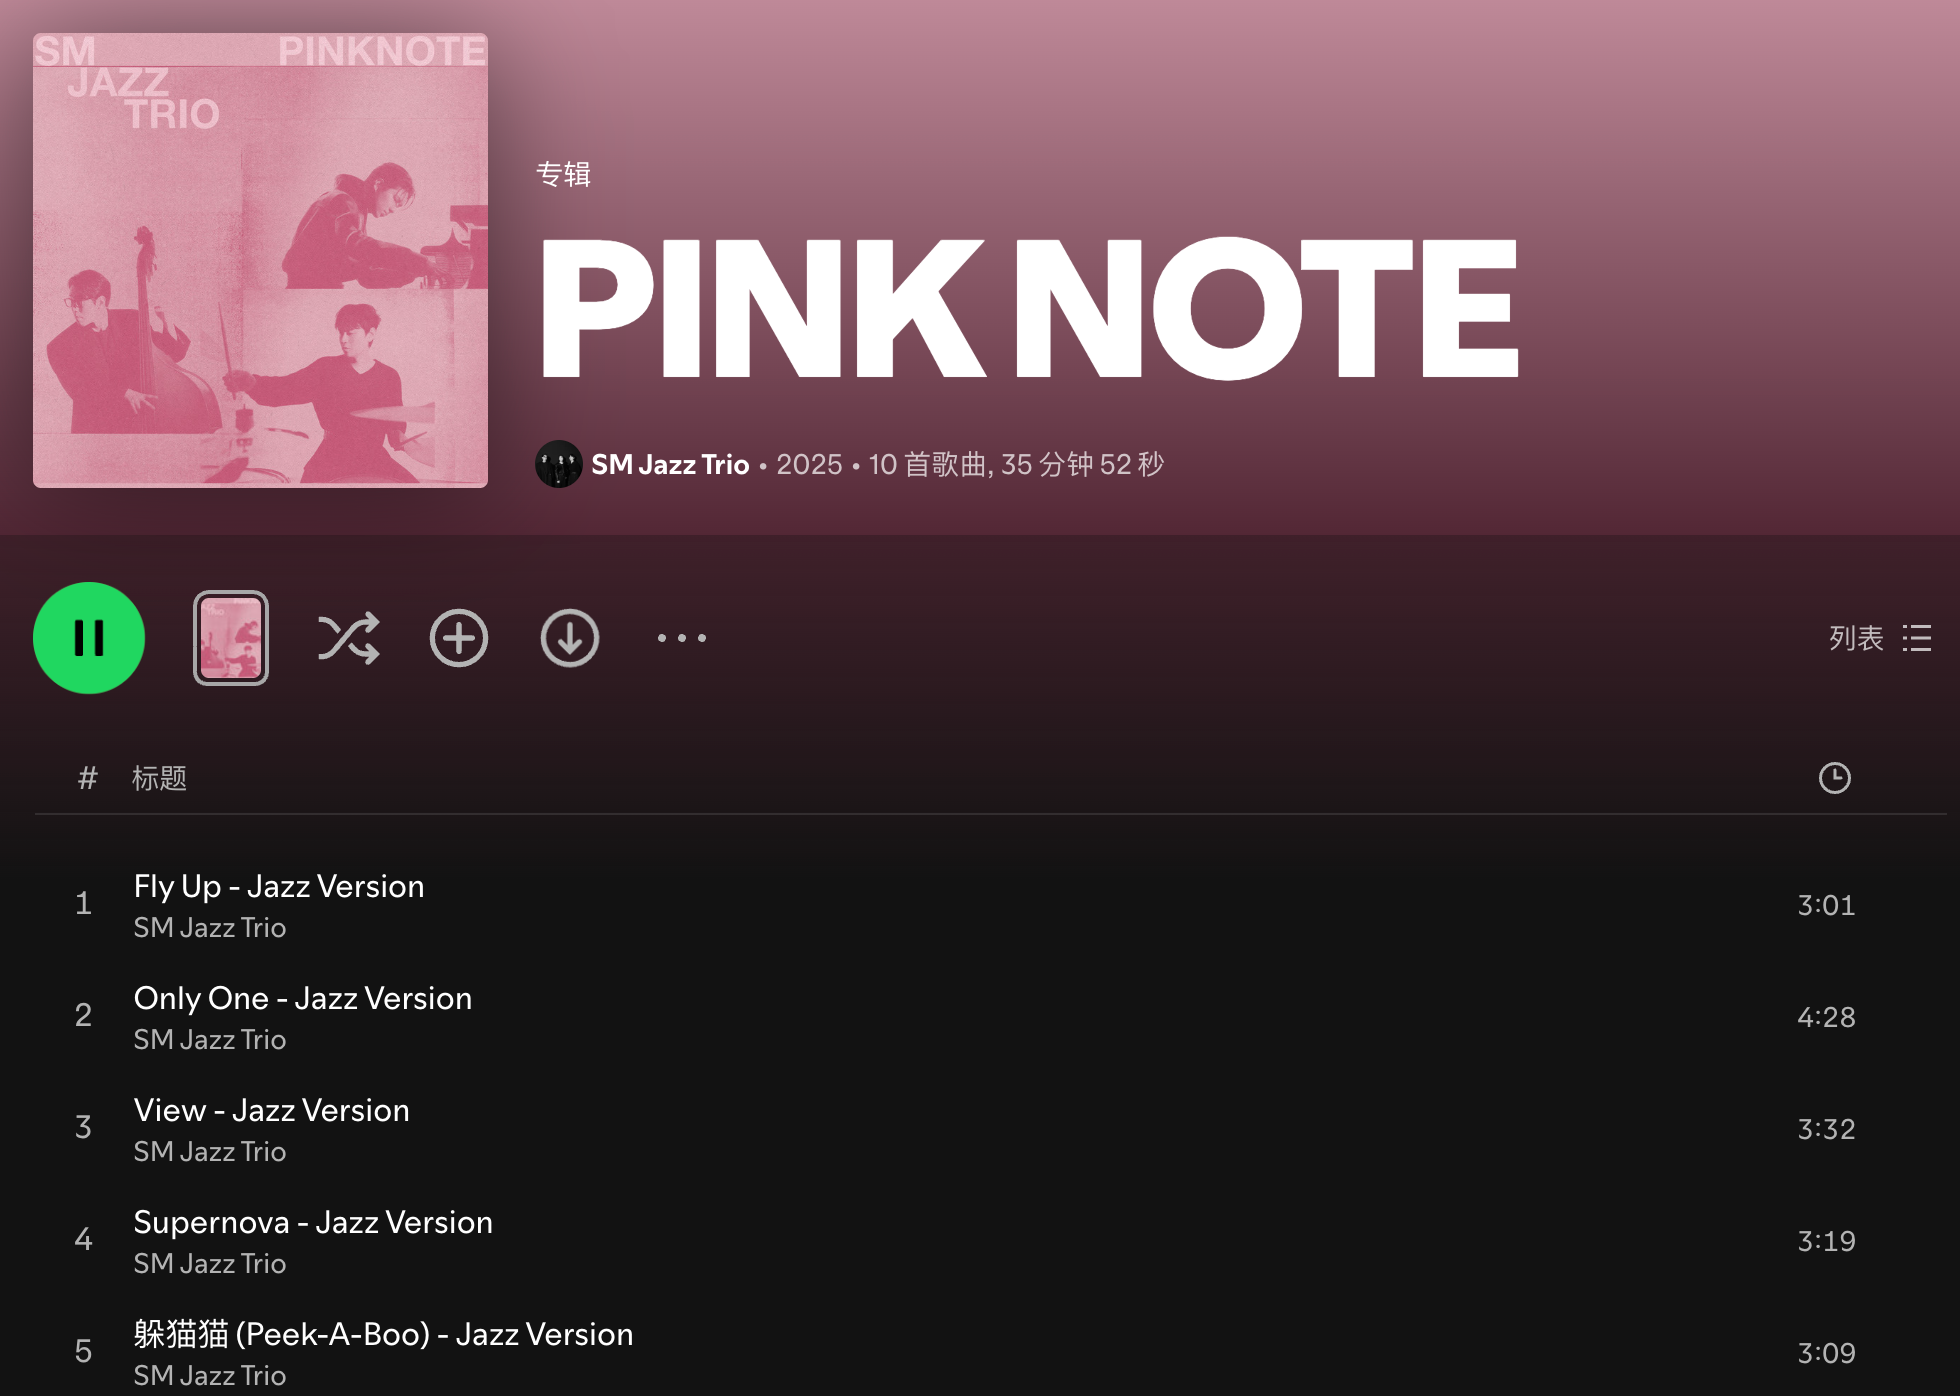This screenshot has height=1396, width=1960.
Task: Click the clock duration column icon
Action: click(x=1834, y=778)
